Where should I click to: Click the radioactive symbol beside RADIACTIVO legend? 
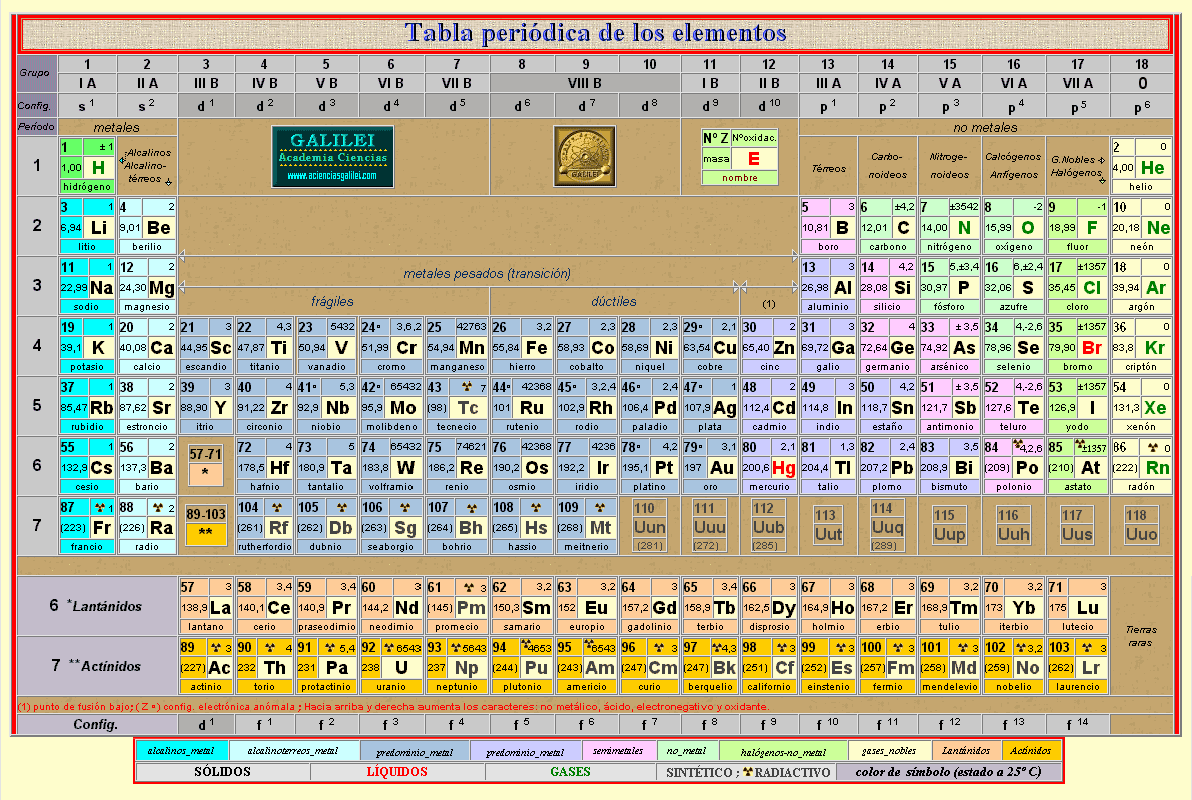(x=746, y=771)
